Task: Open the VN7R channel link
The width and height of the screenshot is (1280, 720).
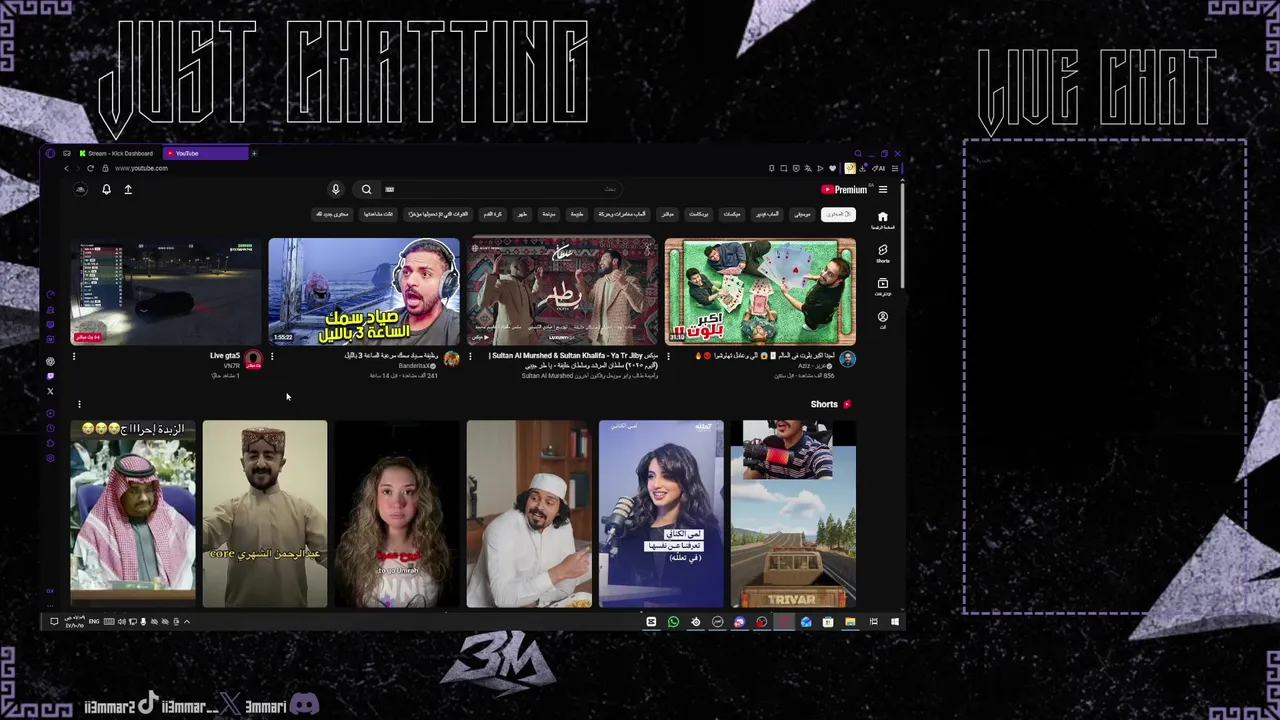Action: pyautogui.click(x=232, y=366)
